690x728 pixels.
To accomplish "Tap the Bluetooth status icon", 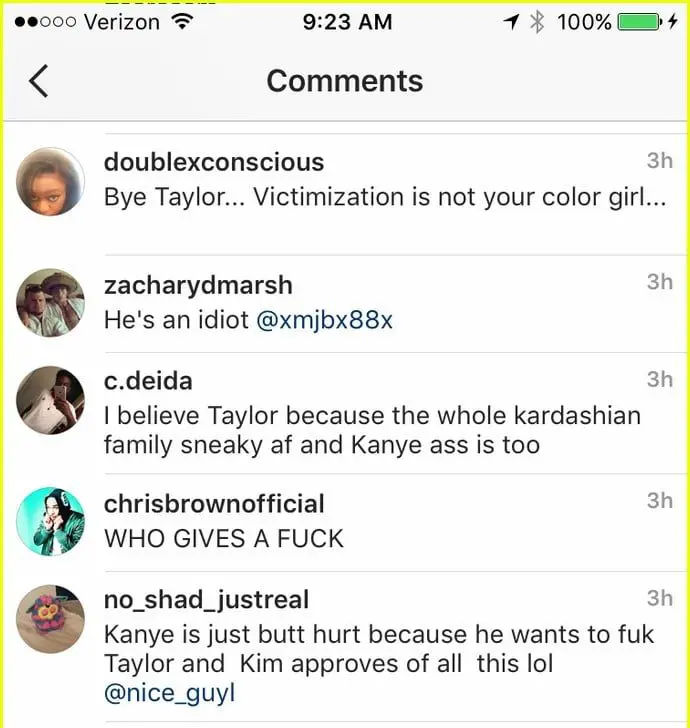I will pos(537,22).
